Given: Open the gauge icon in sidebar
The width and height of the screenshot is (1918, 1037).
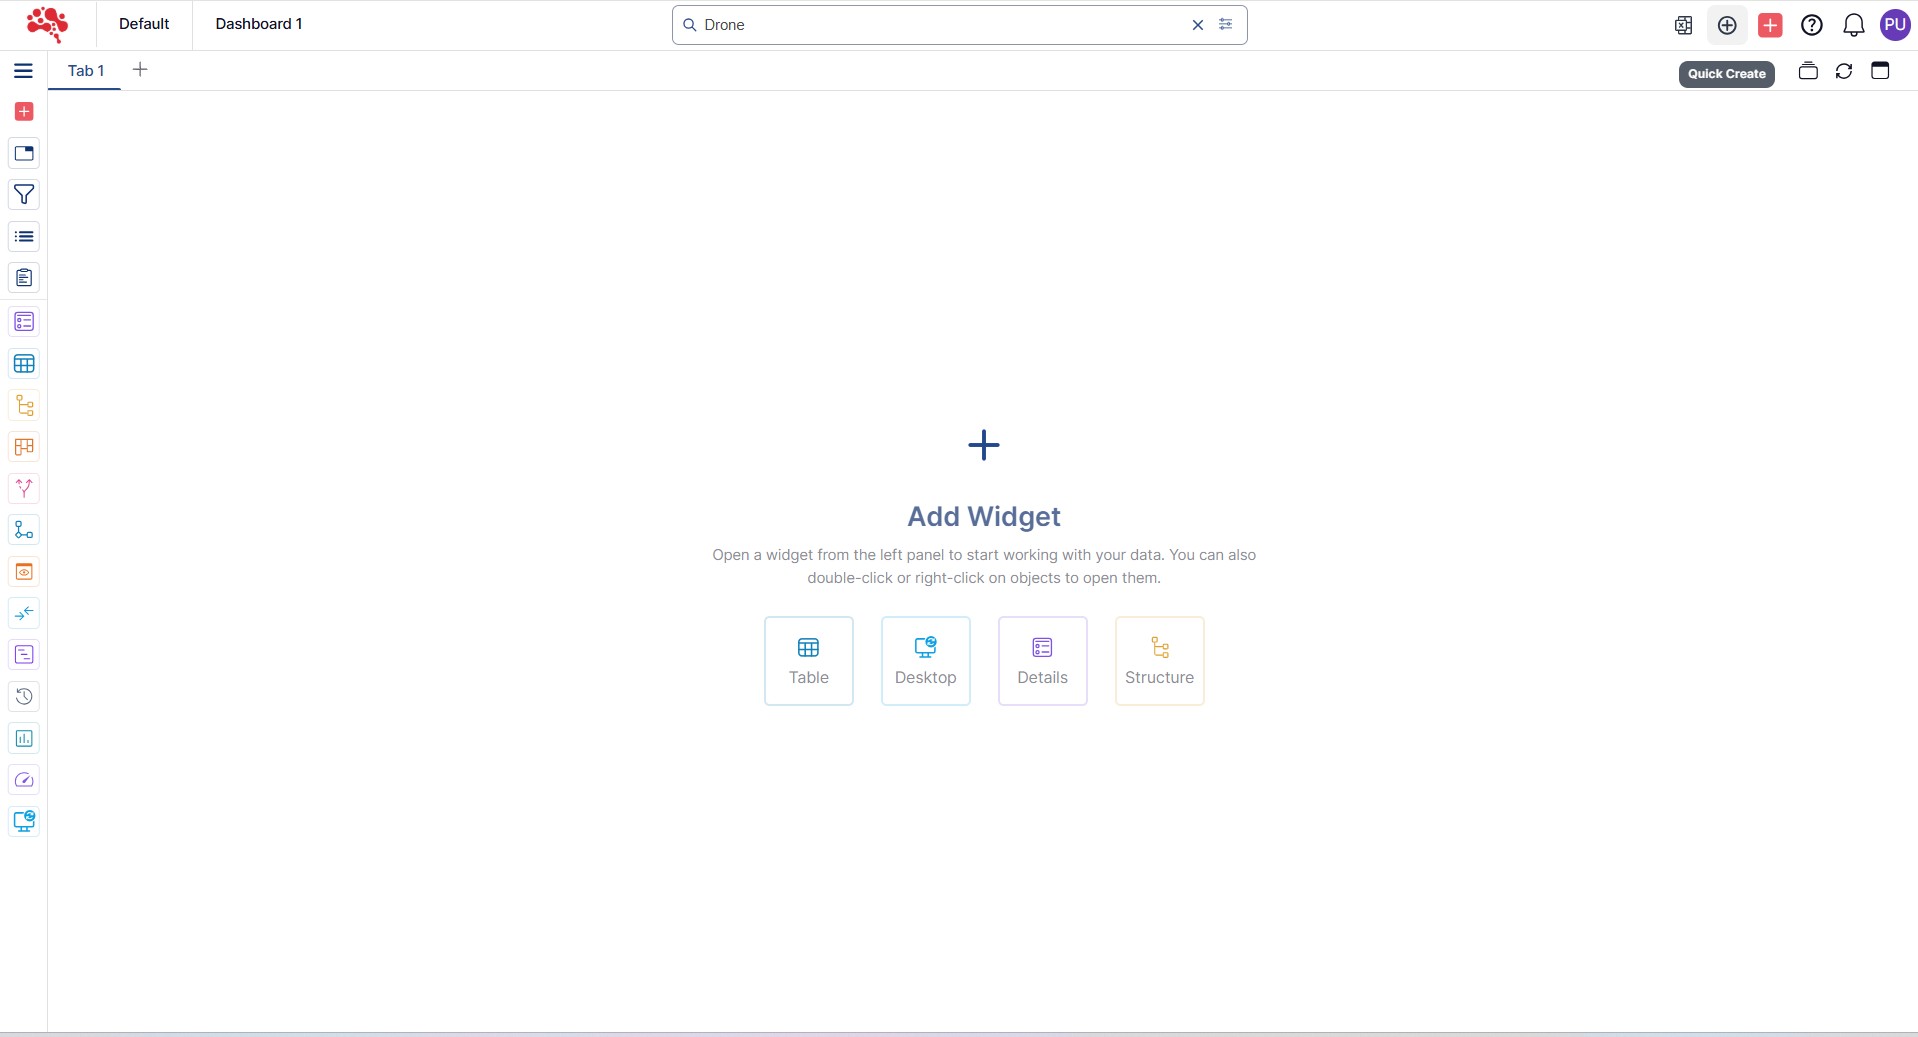Looking at the screenshot, I should [x=24, y=780].
